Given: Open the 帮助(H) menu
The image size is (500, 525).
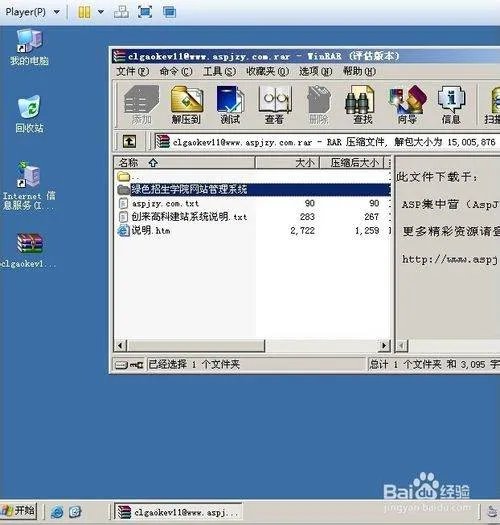Looking at the screenshot, I should coord(359,71).
